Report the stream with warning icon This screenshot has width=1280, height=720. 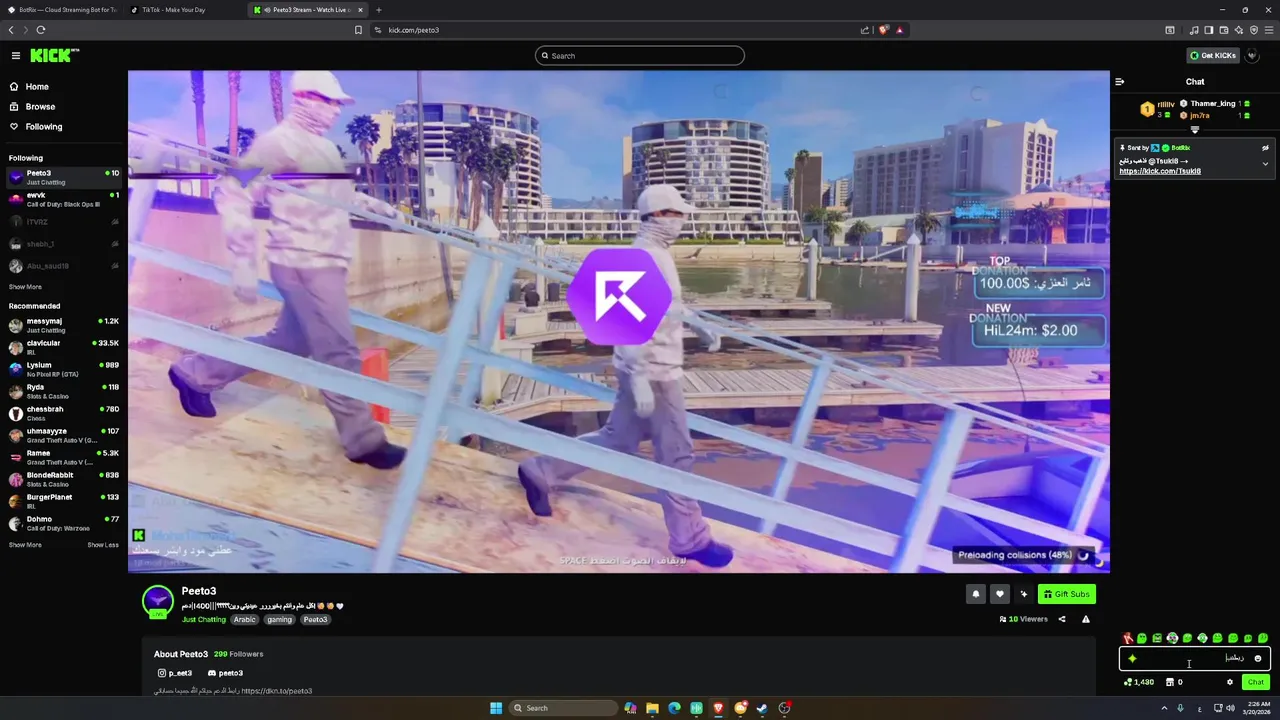coord(1086,619)
